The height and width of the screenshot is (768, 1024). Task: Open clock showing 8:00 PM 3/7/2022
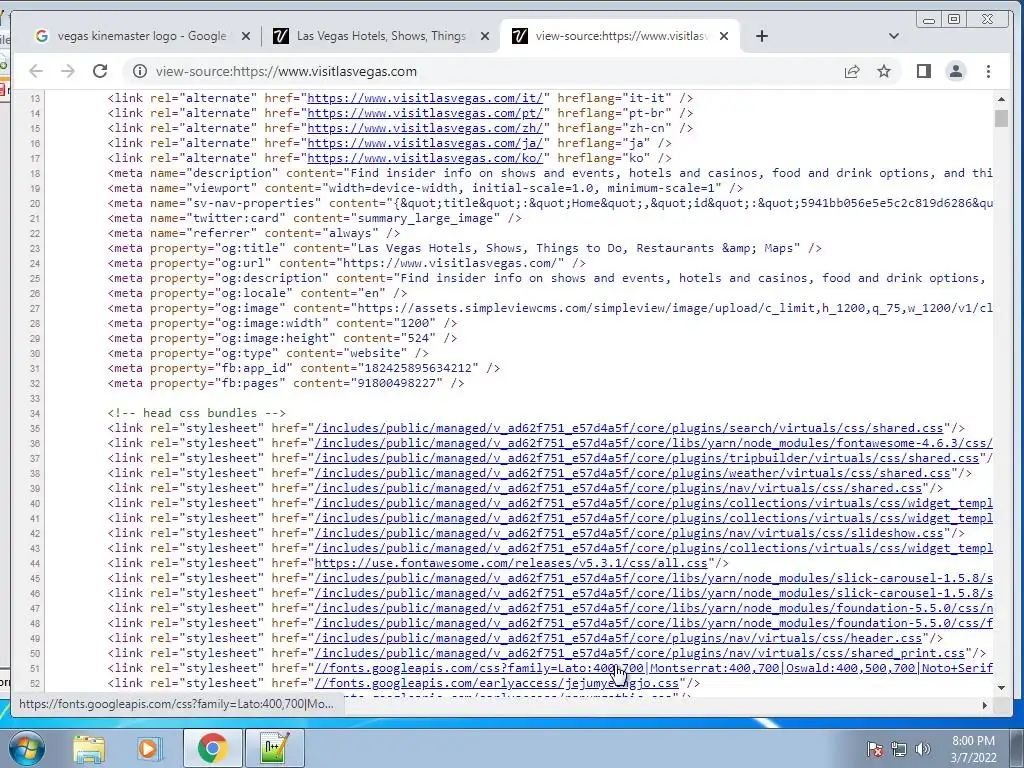[x=973, y=749]
